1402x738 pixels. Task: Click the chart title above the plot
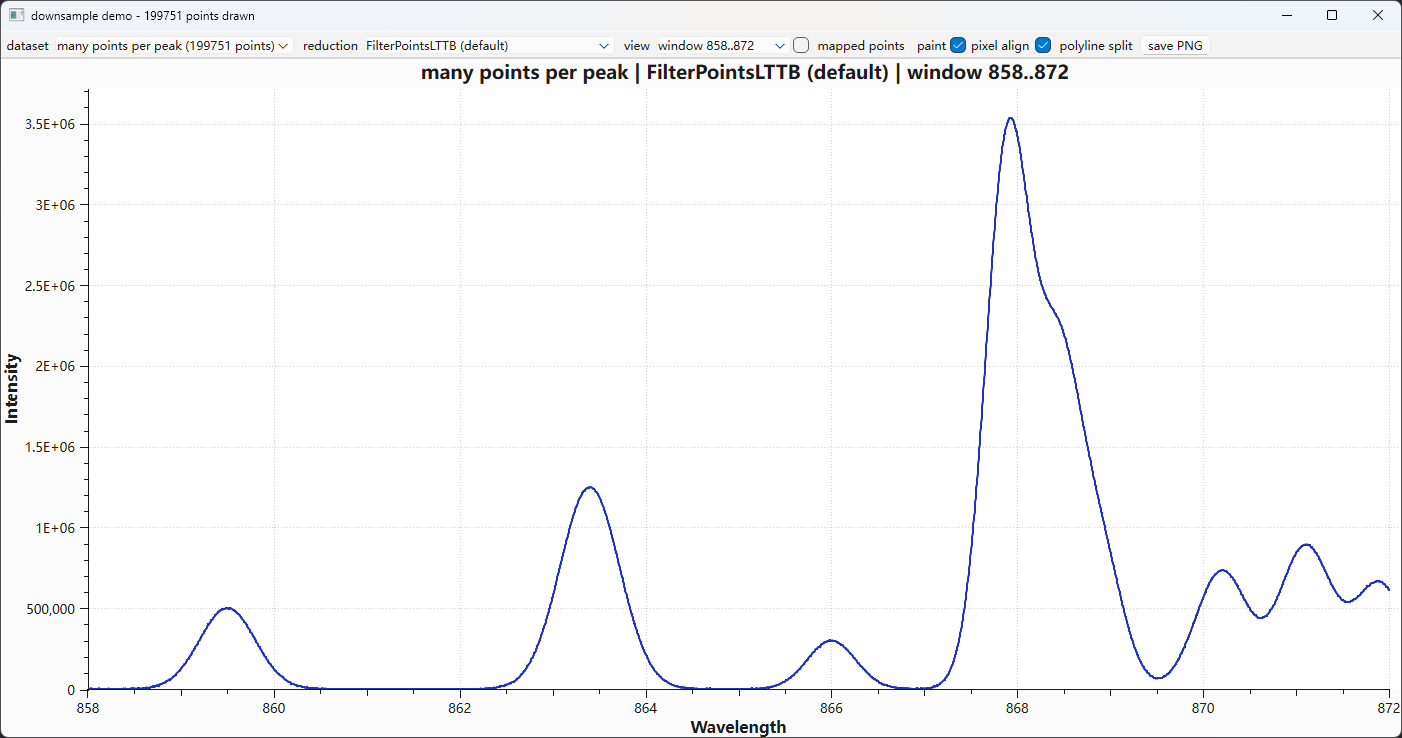coord(745,72)
